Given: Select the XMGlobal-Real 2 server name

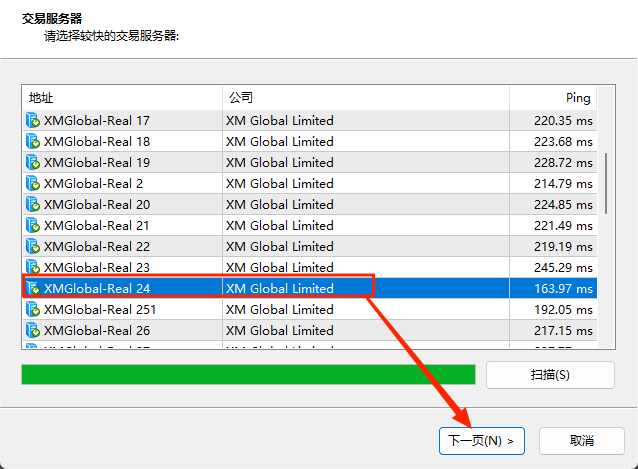Looking at the screenshot, I should (x=94, y=183).
